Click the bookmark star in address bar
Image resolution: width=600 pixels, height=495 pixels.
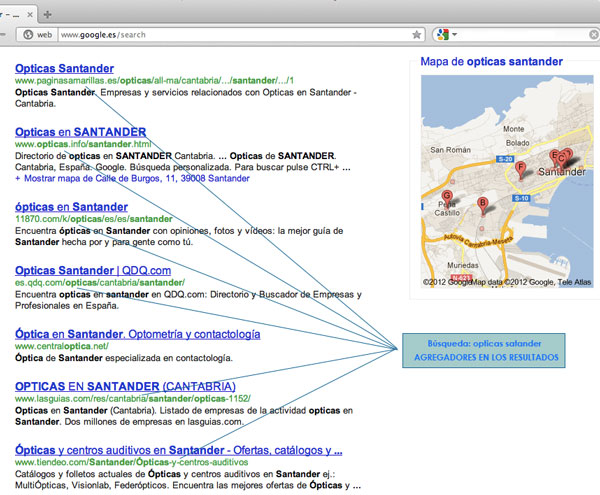click(x=417, y=35)
